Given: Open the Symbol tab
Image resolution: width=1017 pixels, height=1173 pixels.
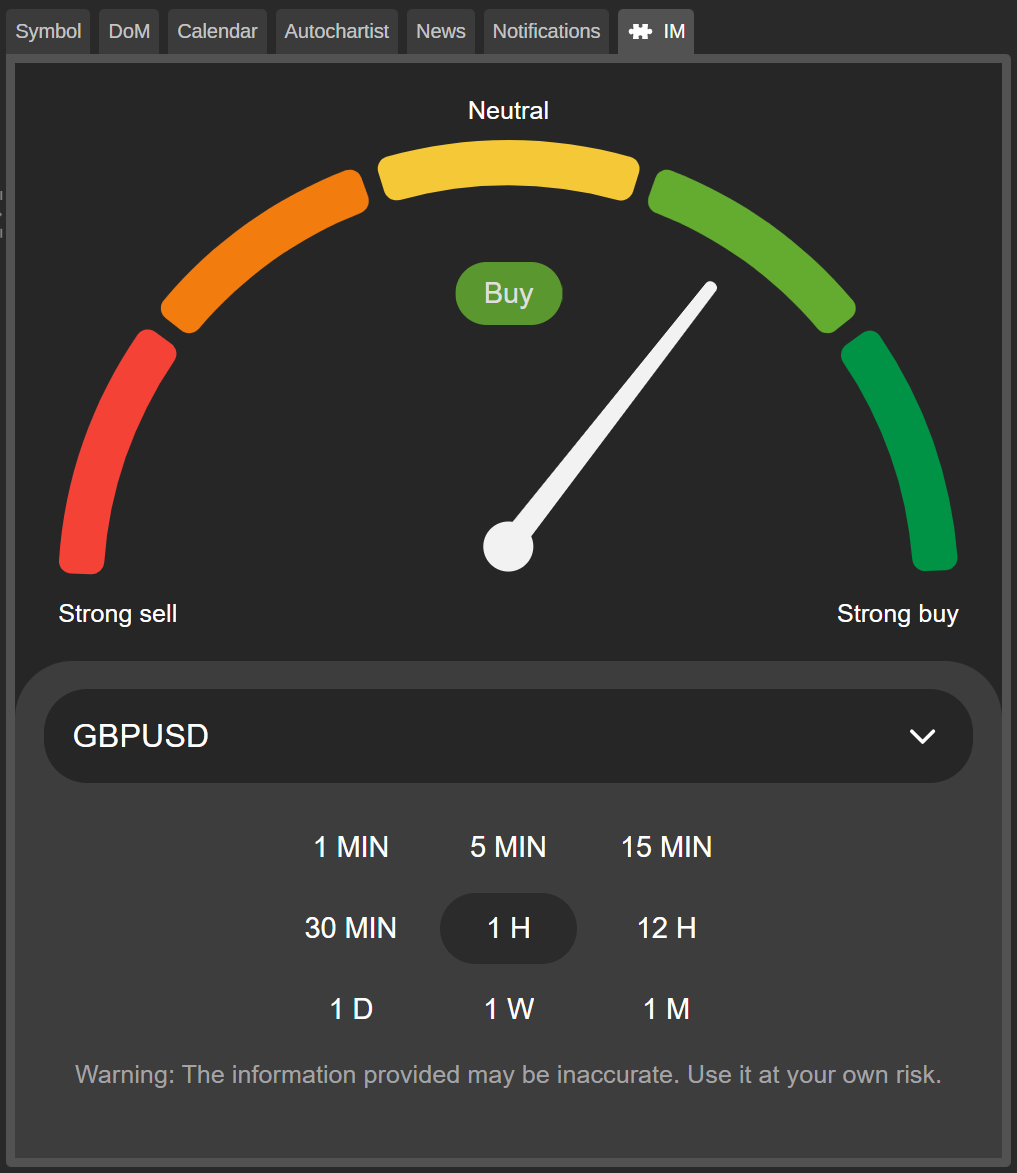Looking at the screenshot, I should (x=48, y=32).
